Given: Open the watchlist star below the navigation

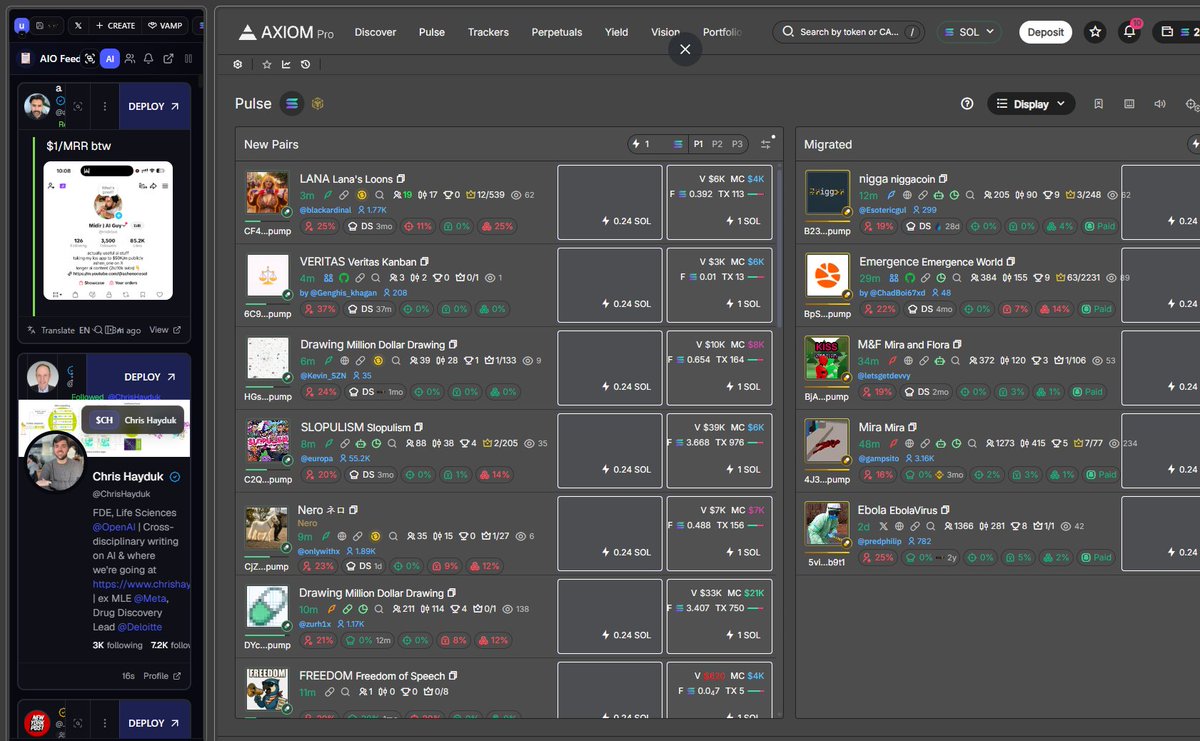Looking at the screenshot, I should pyautogui.click(x=267, y=64).
